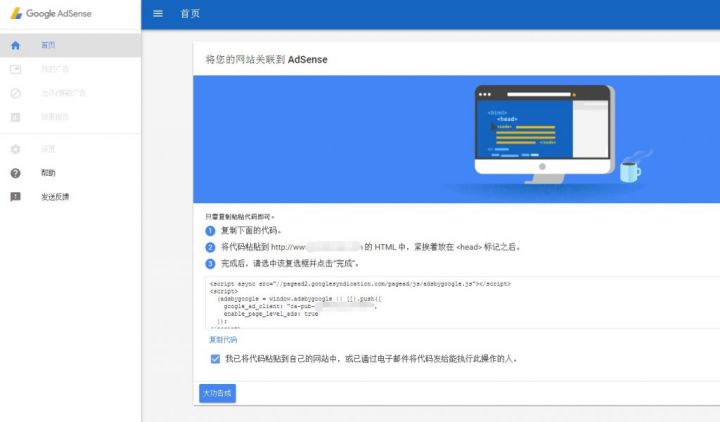720x422 pixels.
Task: Click the heading 将您的网站关联到 AdSense
Action: 266,60
